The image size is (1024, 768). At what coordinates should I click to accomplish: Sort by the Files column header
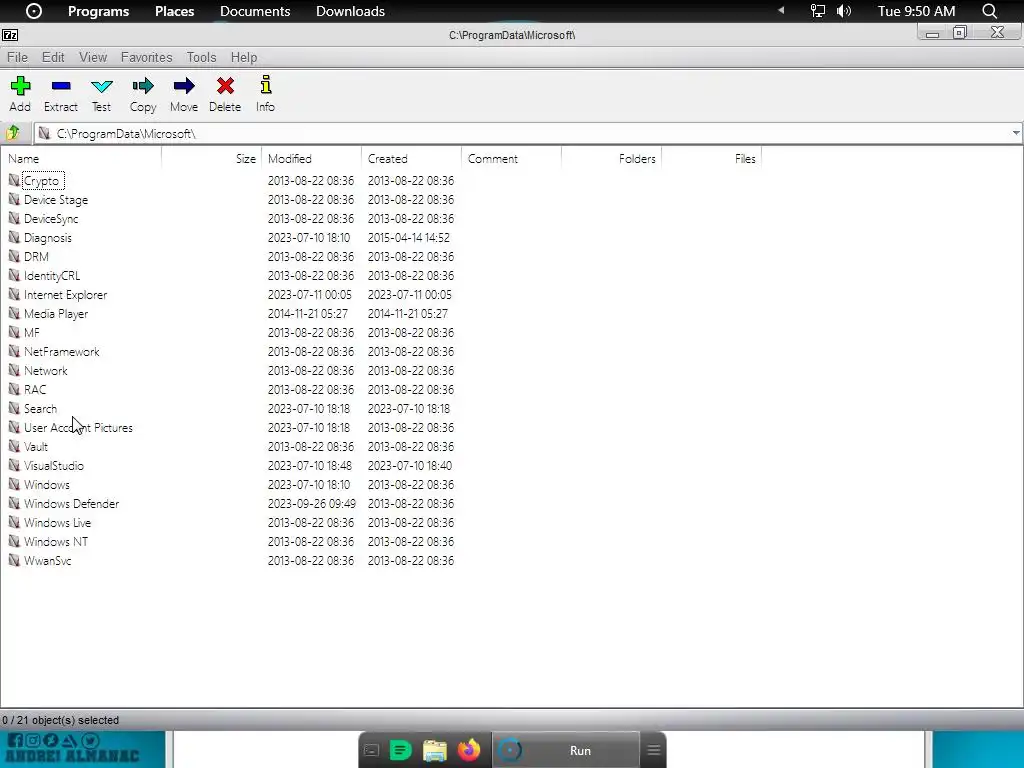pyautogui.click(x=711, y=159)
